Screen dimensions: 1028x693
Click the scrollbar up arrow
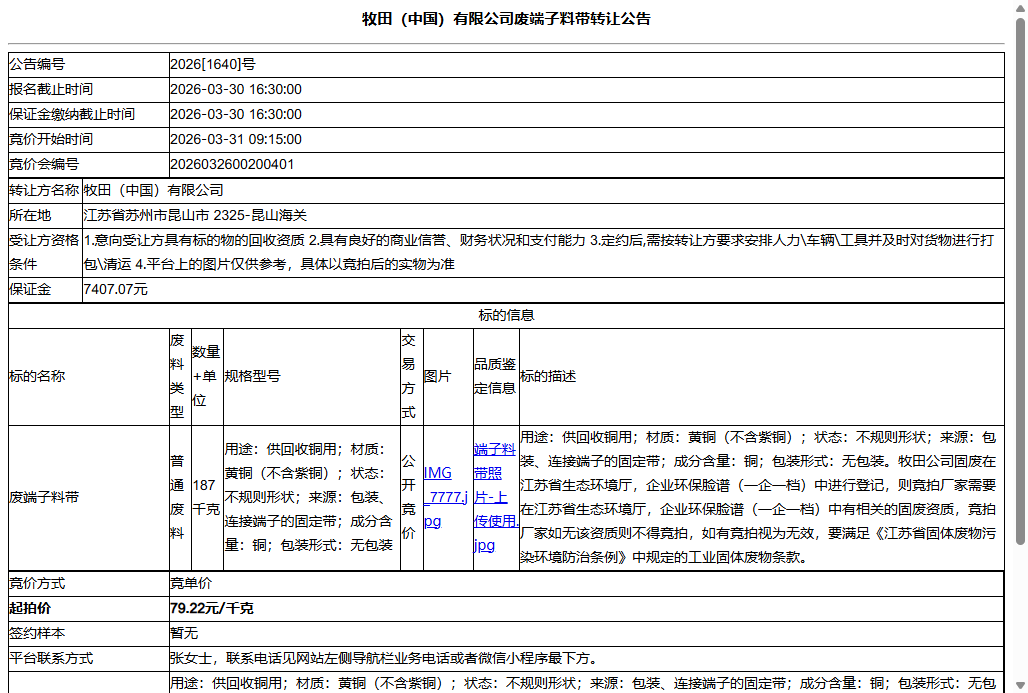(1019, 7)
